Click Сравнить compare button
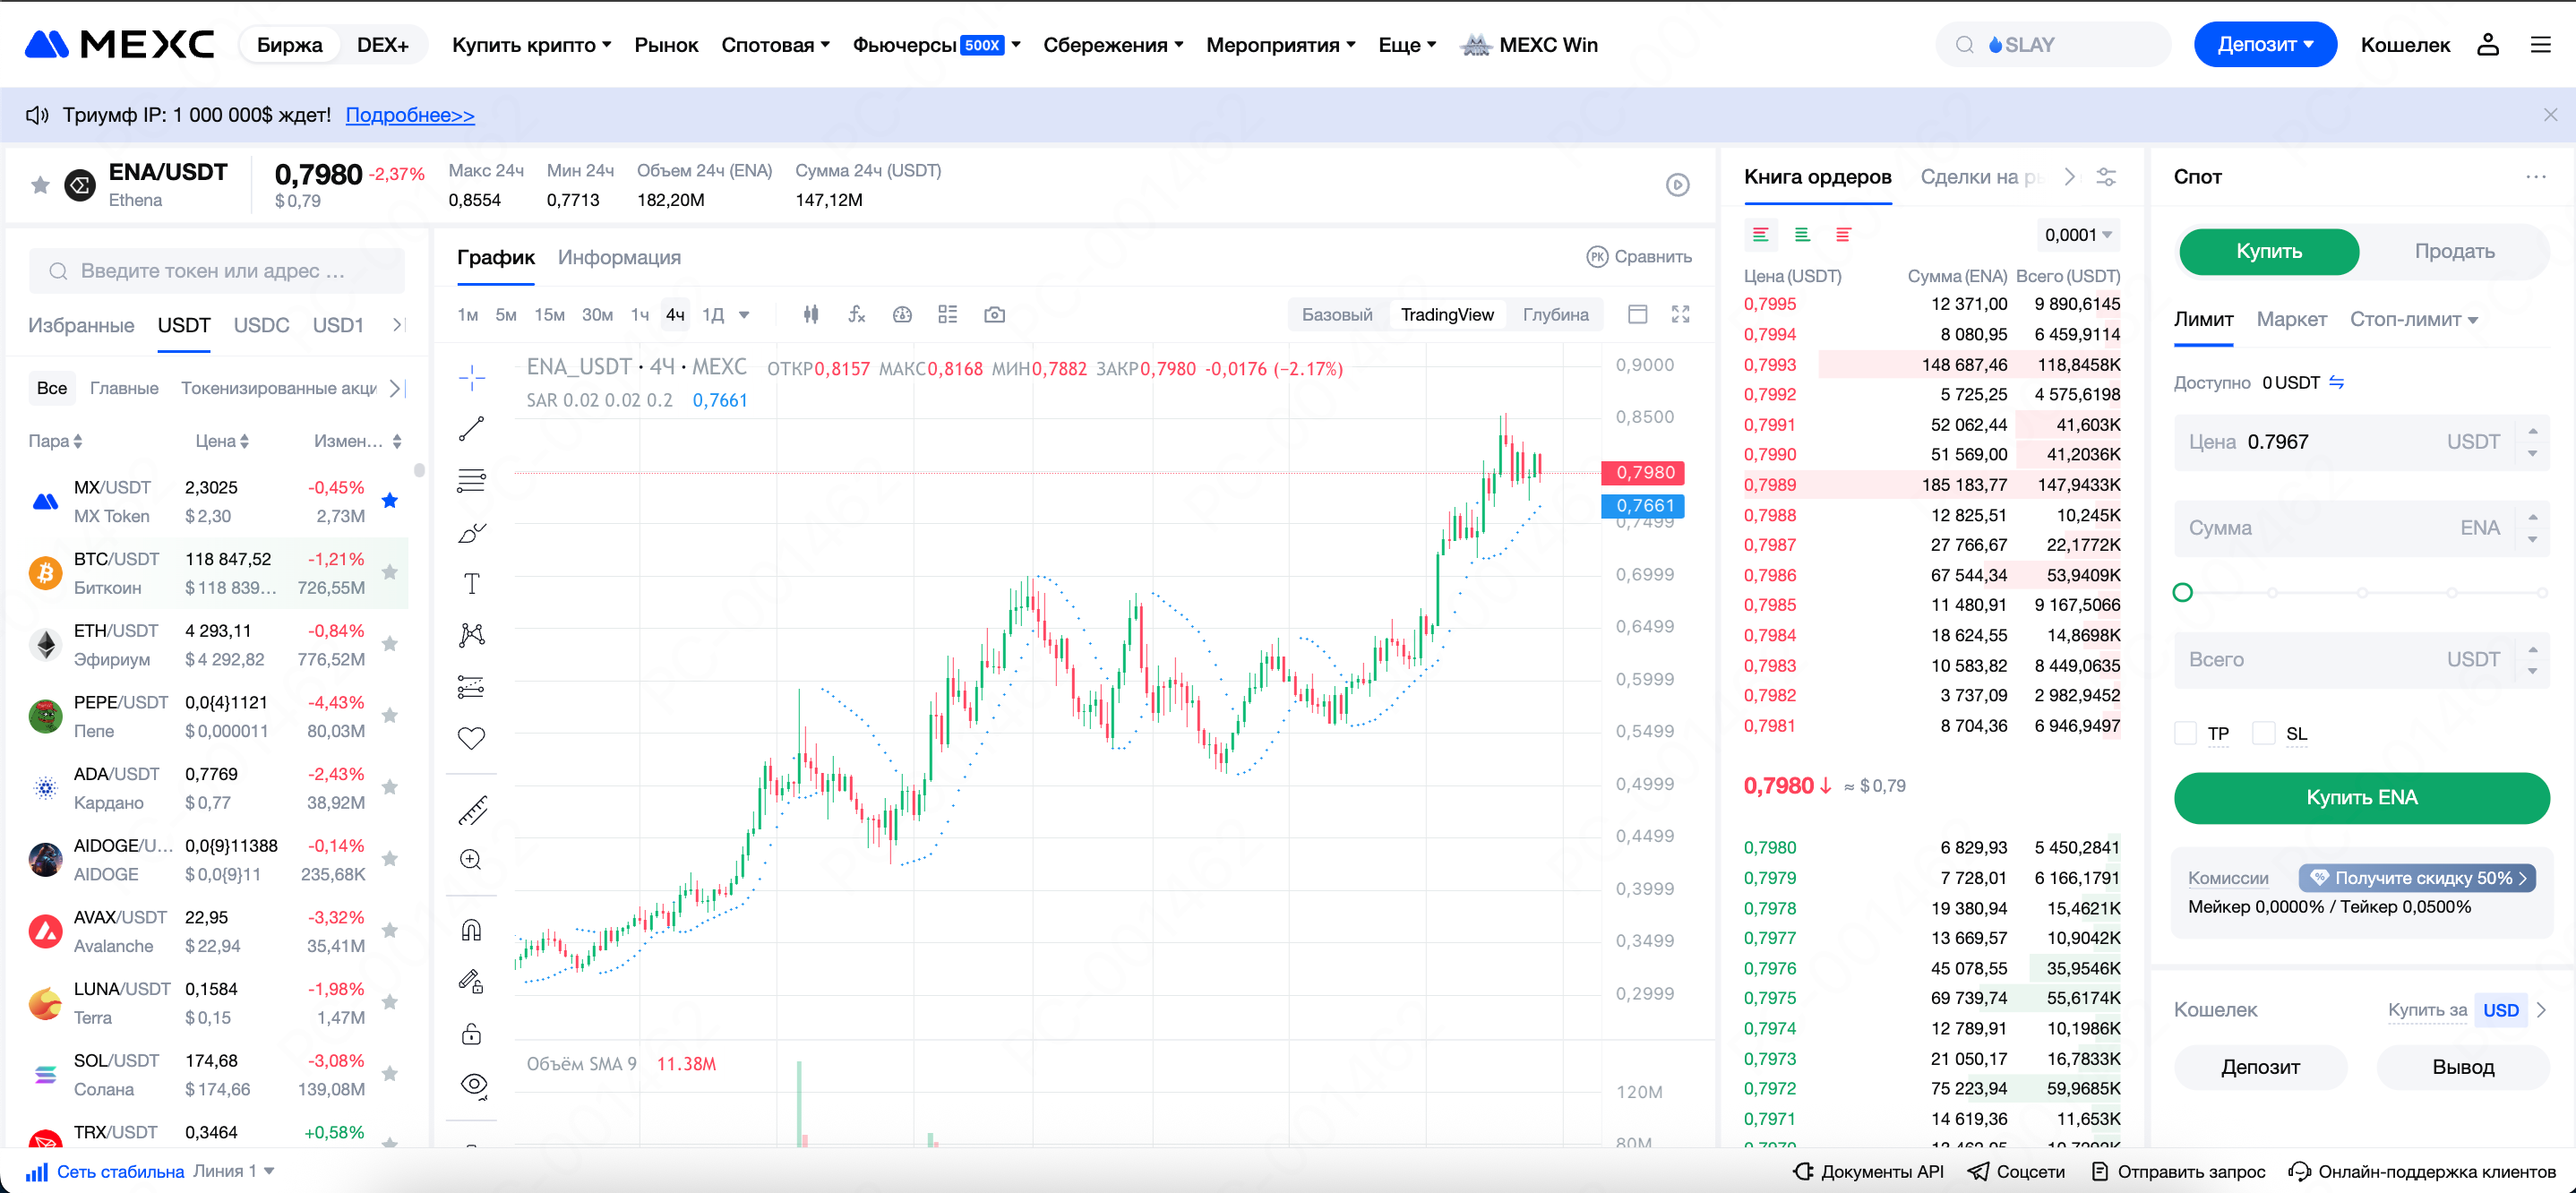This screenshot has width=2576, height=1193. click(x=1639, y=257)
